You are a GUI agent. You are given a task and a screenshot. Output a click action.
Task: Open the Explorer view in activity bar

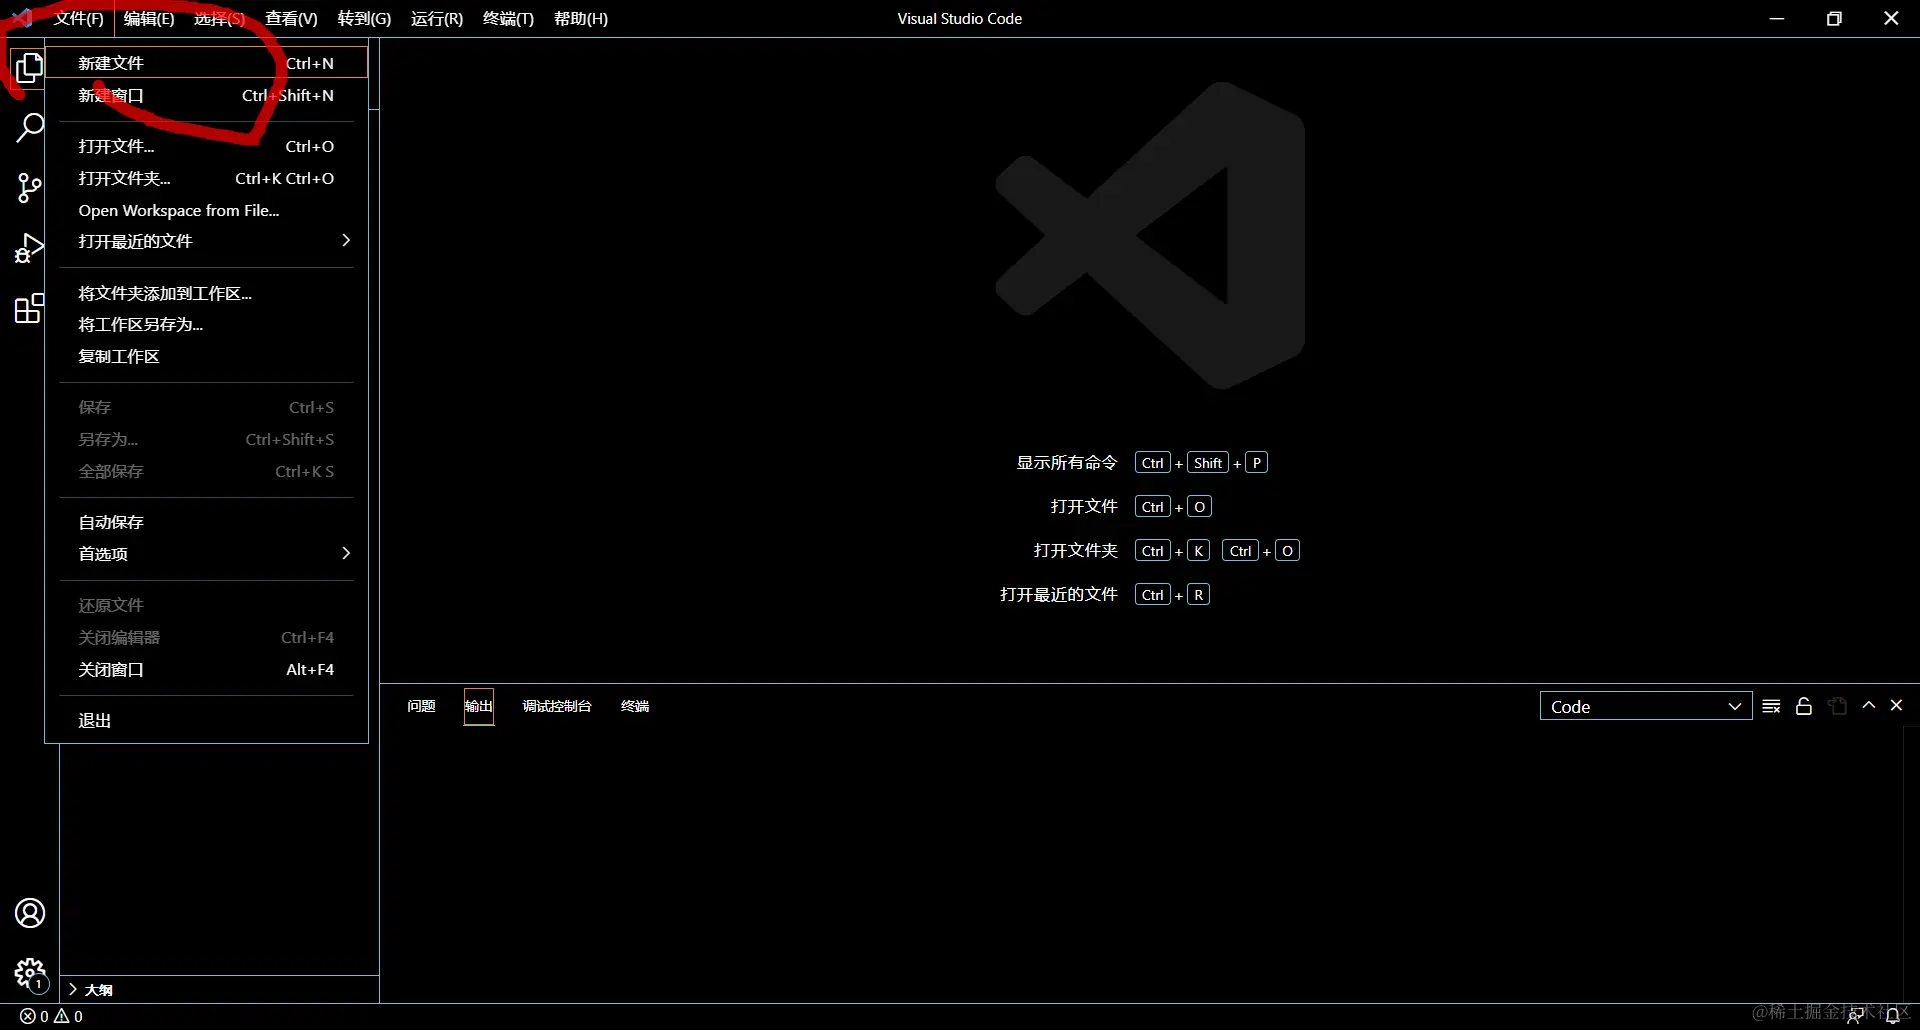coord(29,67)
